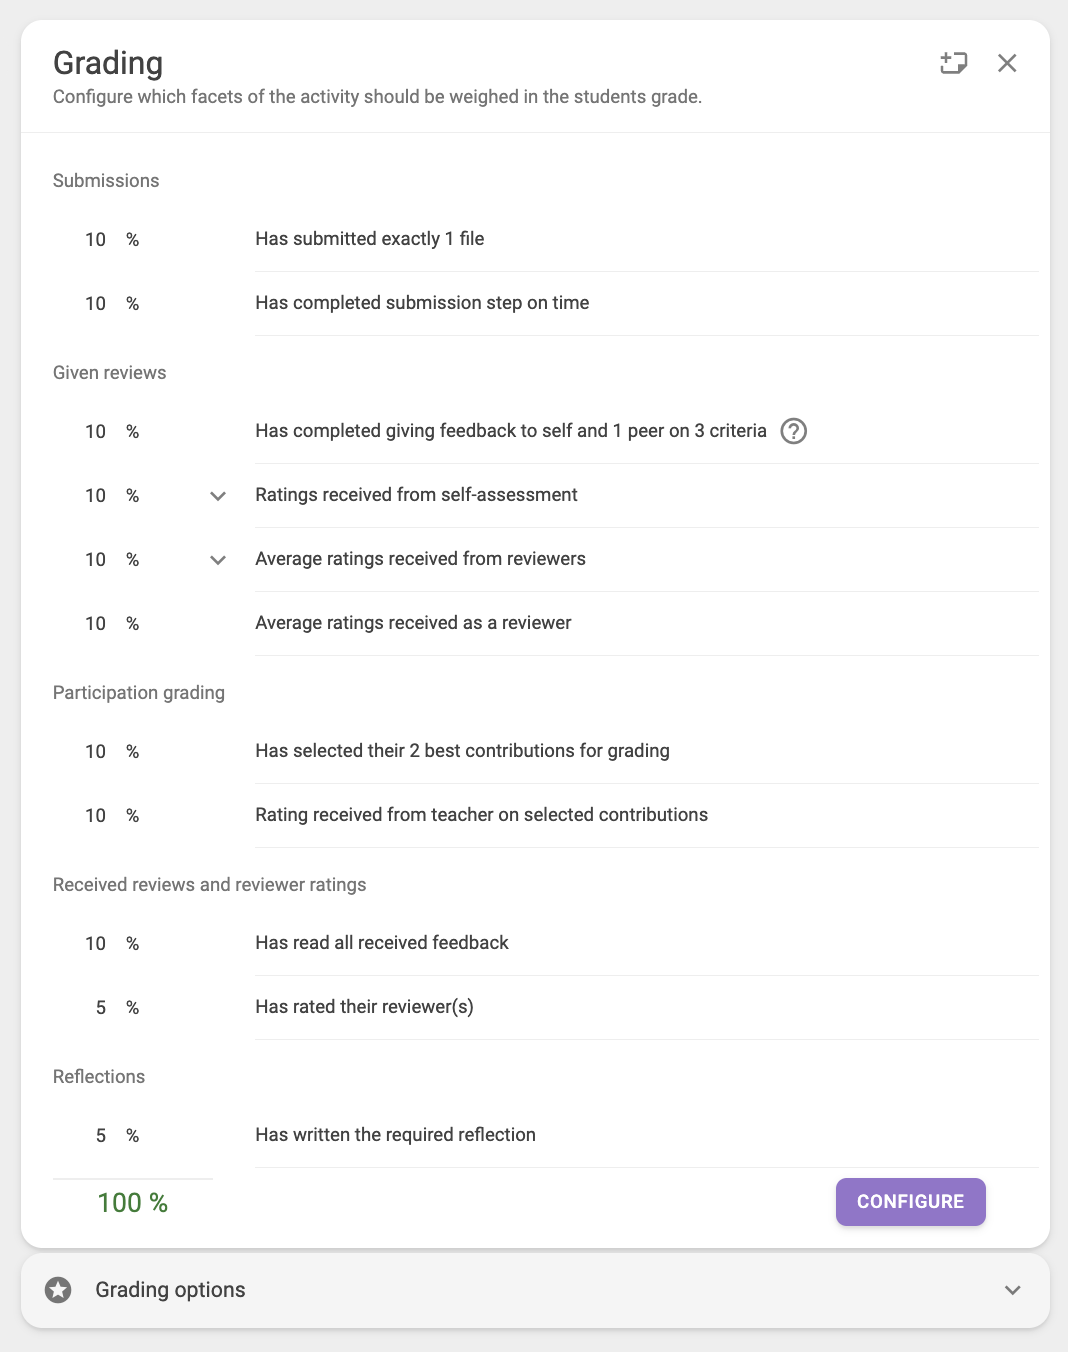Edit percentage for Has read all received feedback
Image resolution: width=1068 pixels, height=1352 pixels.
[x=96, y=944]
